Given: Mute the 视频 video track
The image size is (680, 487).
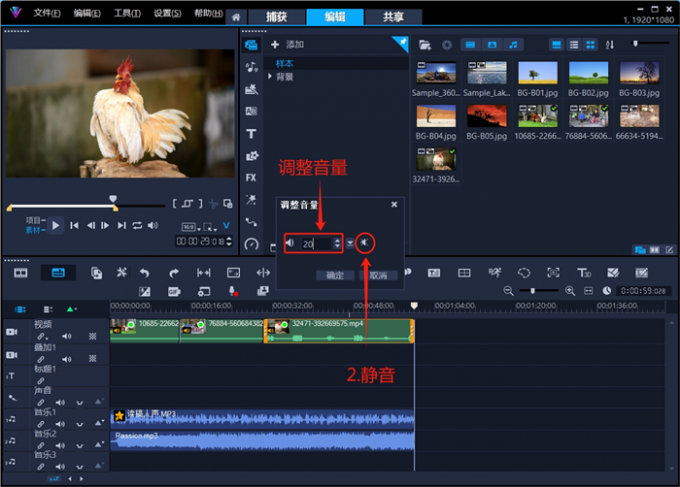Looking at the screenshot, I should tap(66, 336).
